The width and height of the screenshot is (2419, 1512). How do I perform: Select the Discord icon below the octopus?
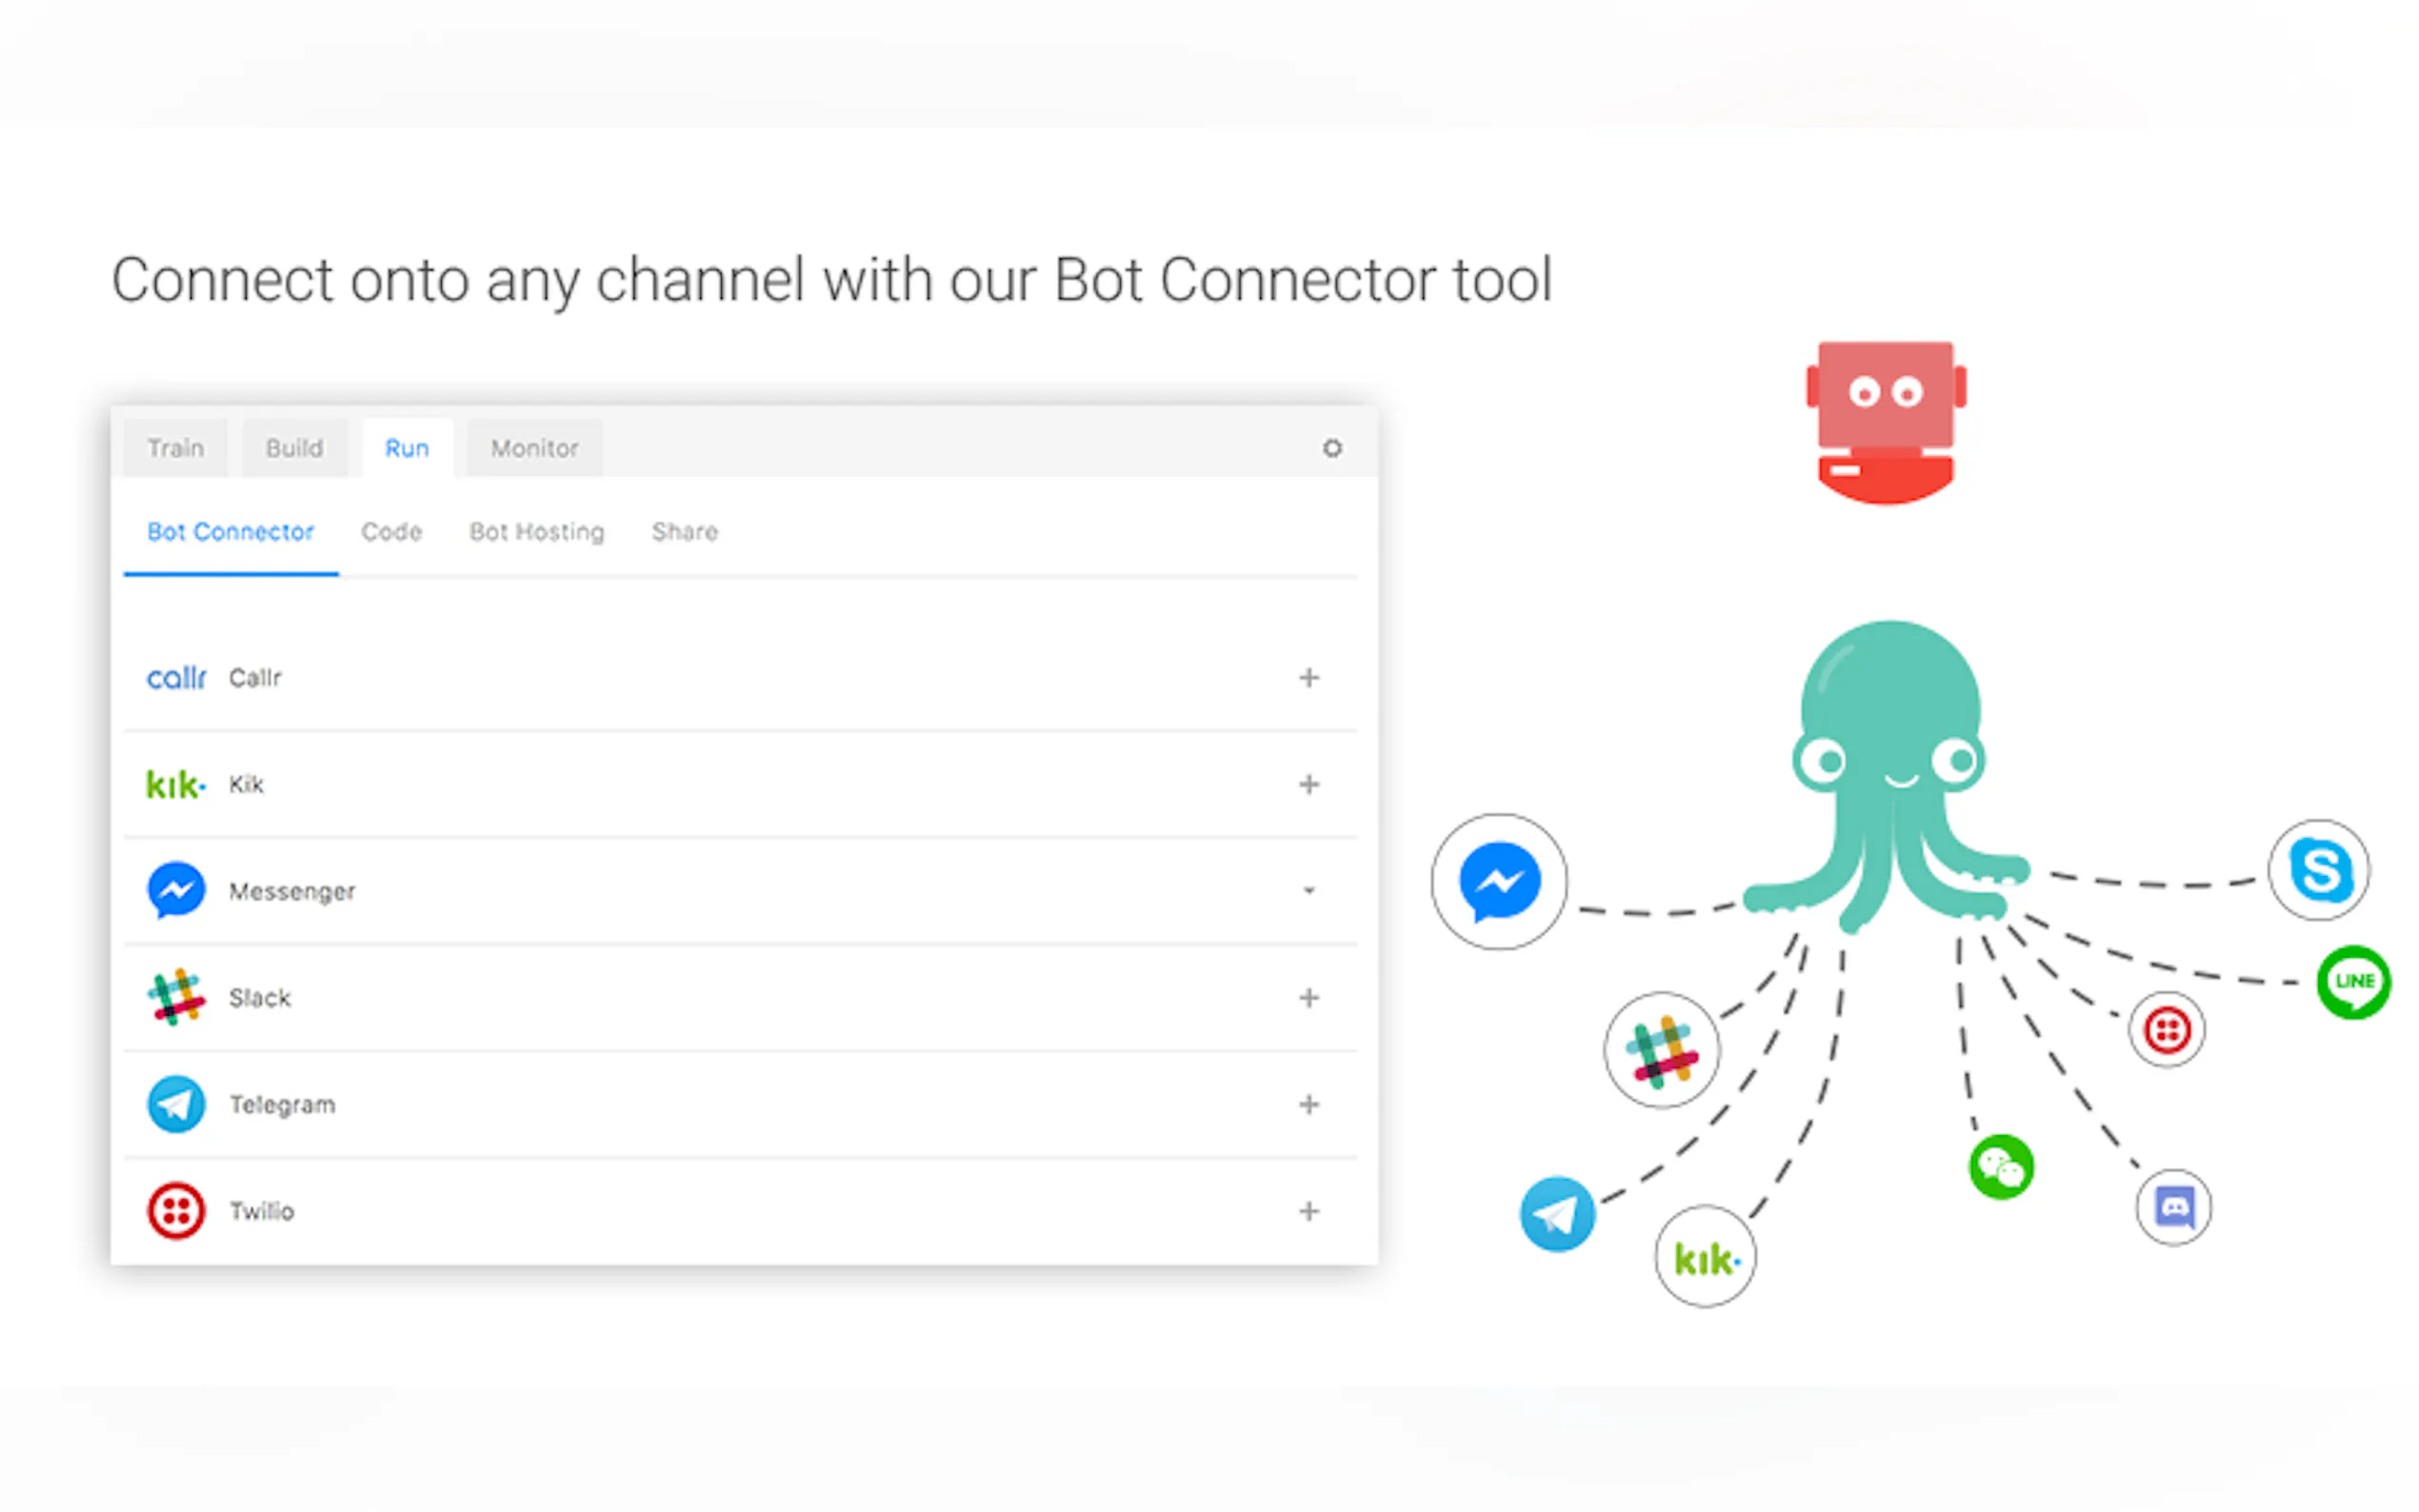[x=2174, y=1207]
